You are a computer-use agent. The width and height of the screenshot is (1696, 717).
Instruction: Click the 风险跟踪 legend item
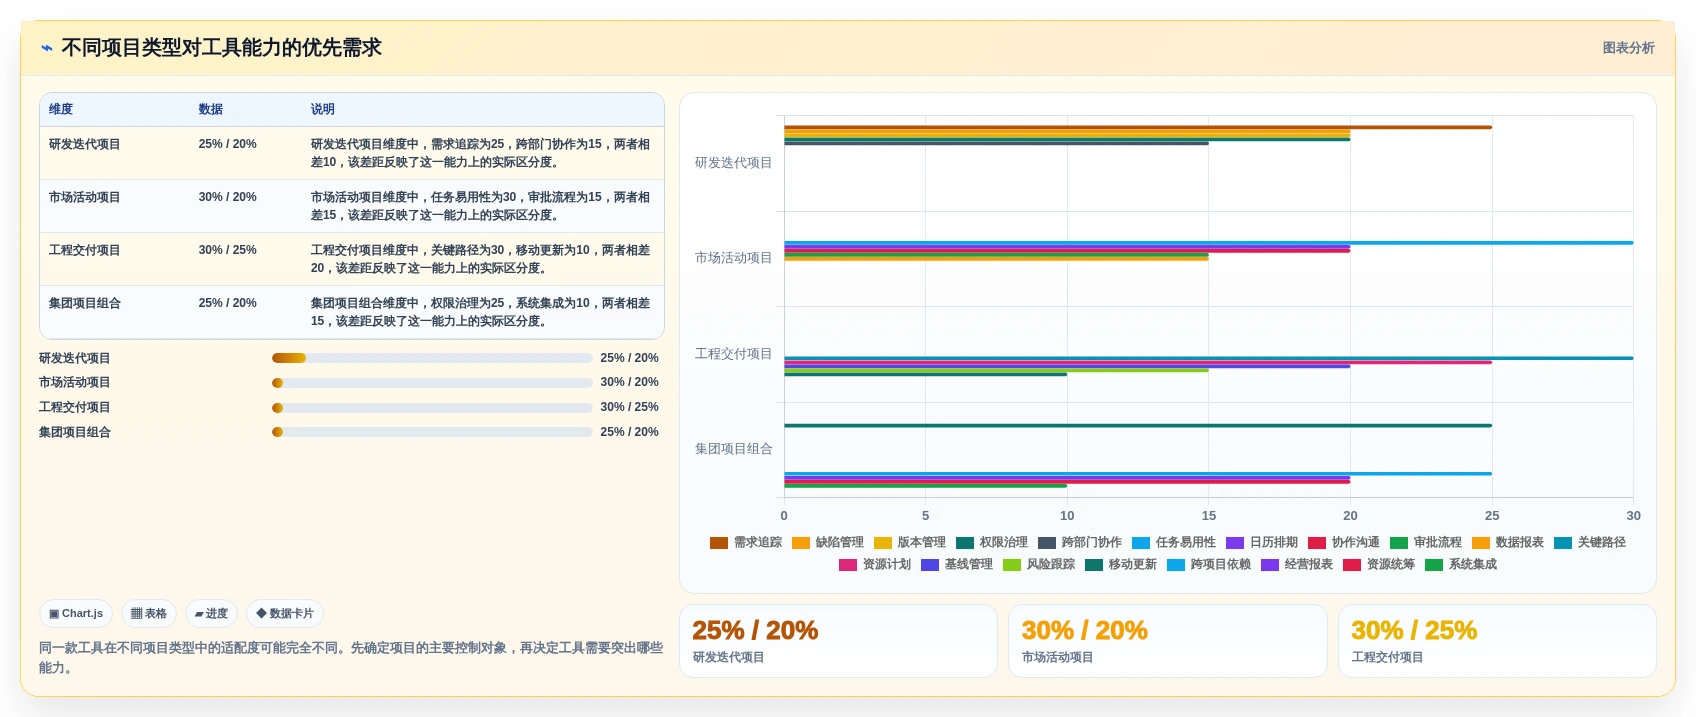1039,564
